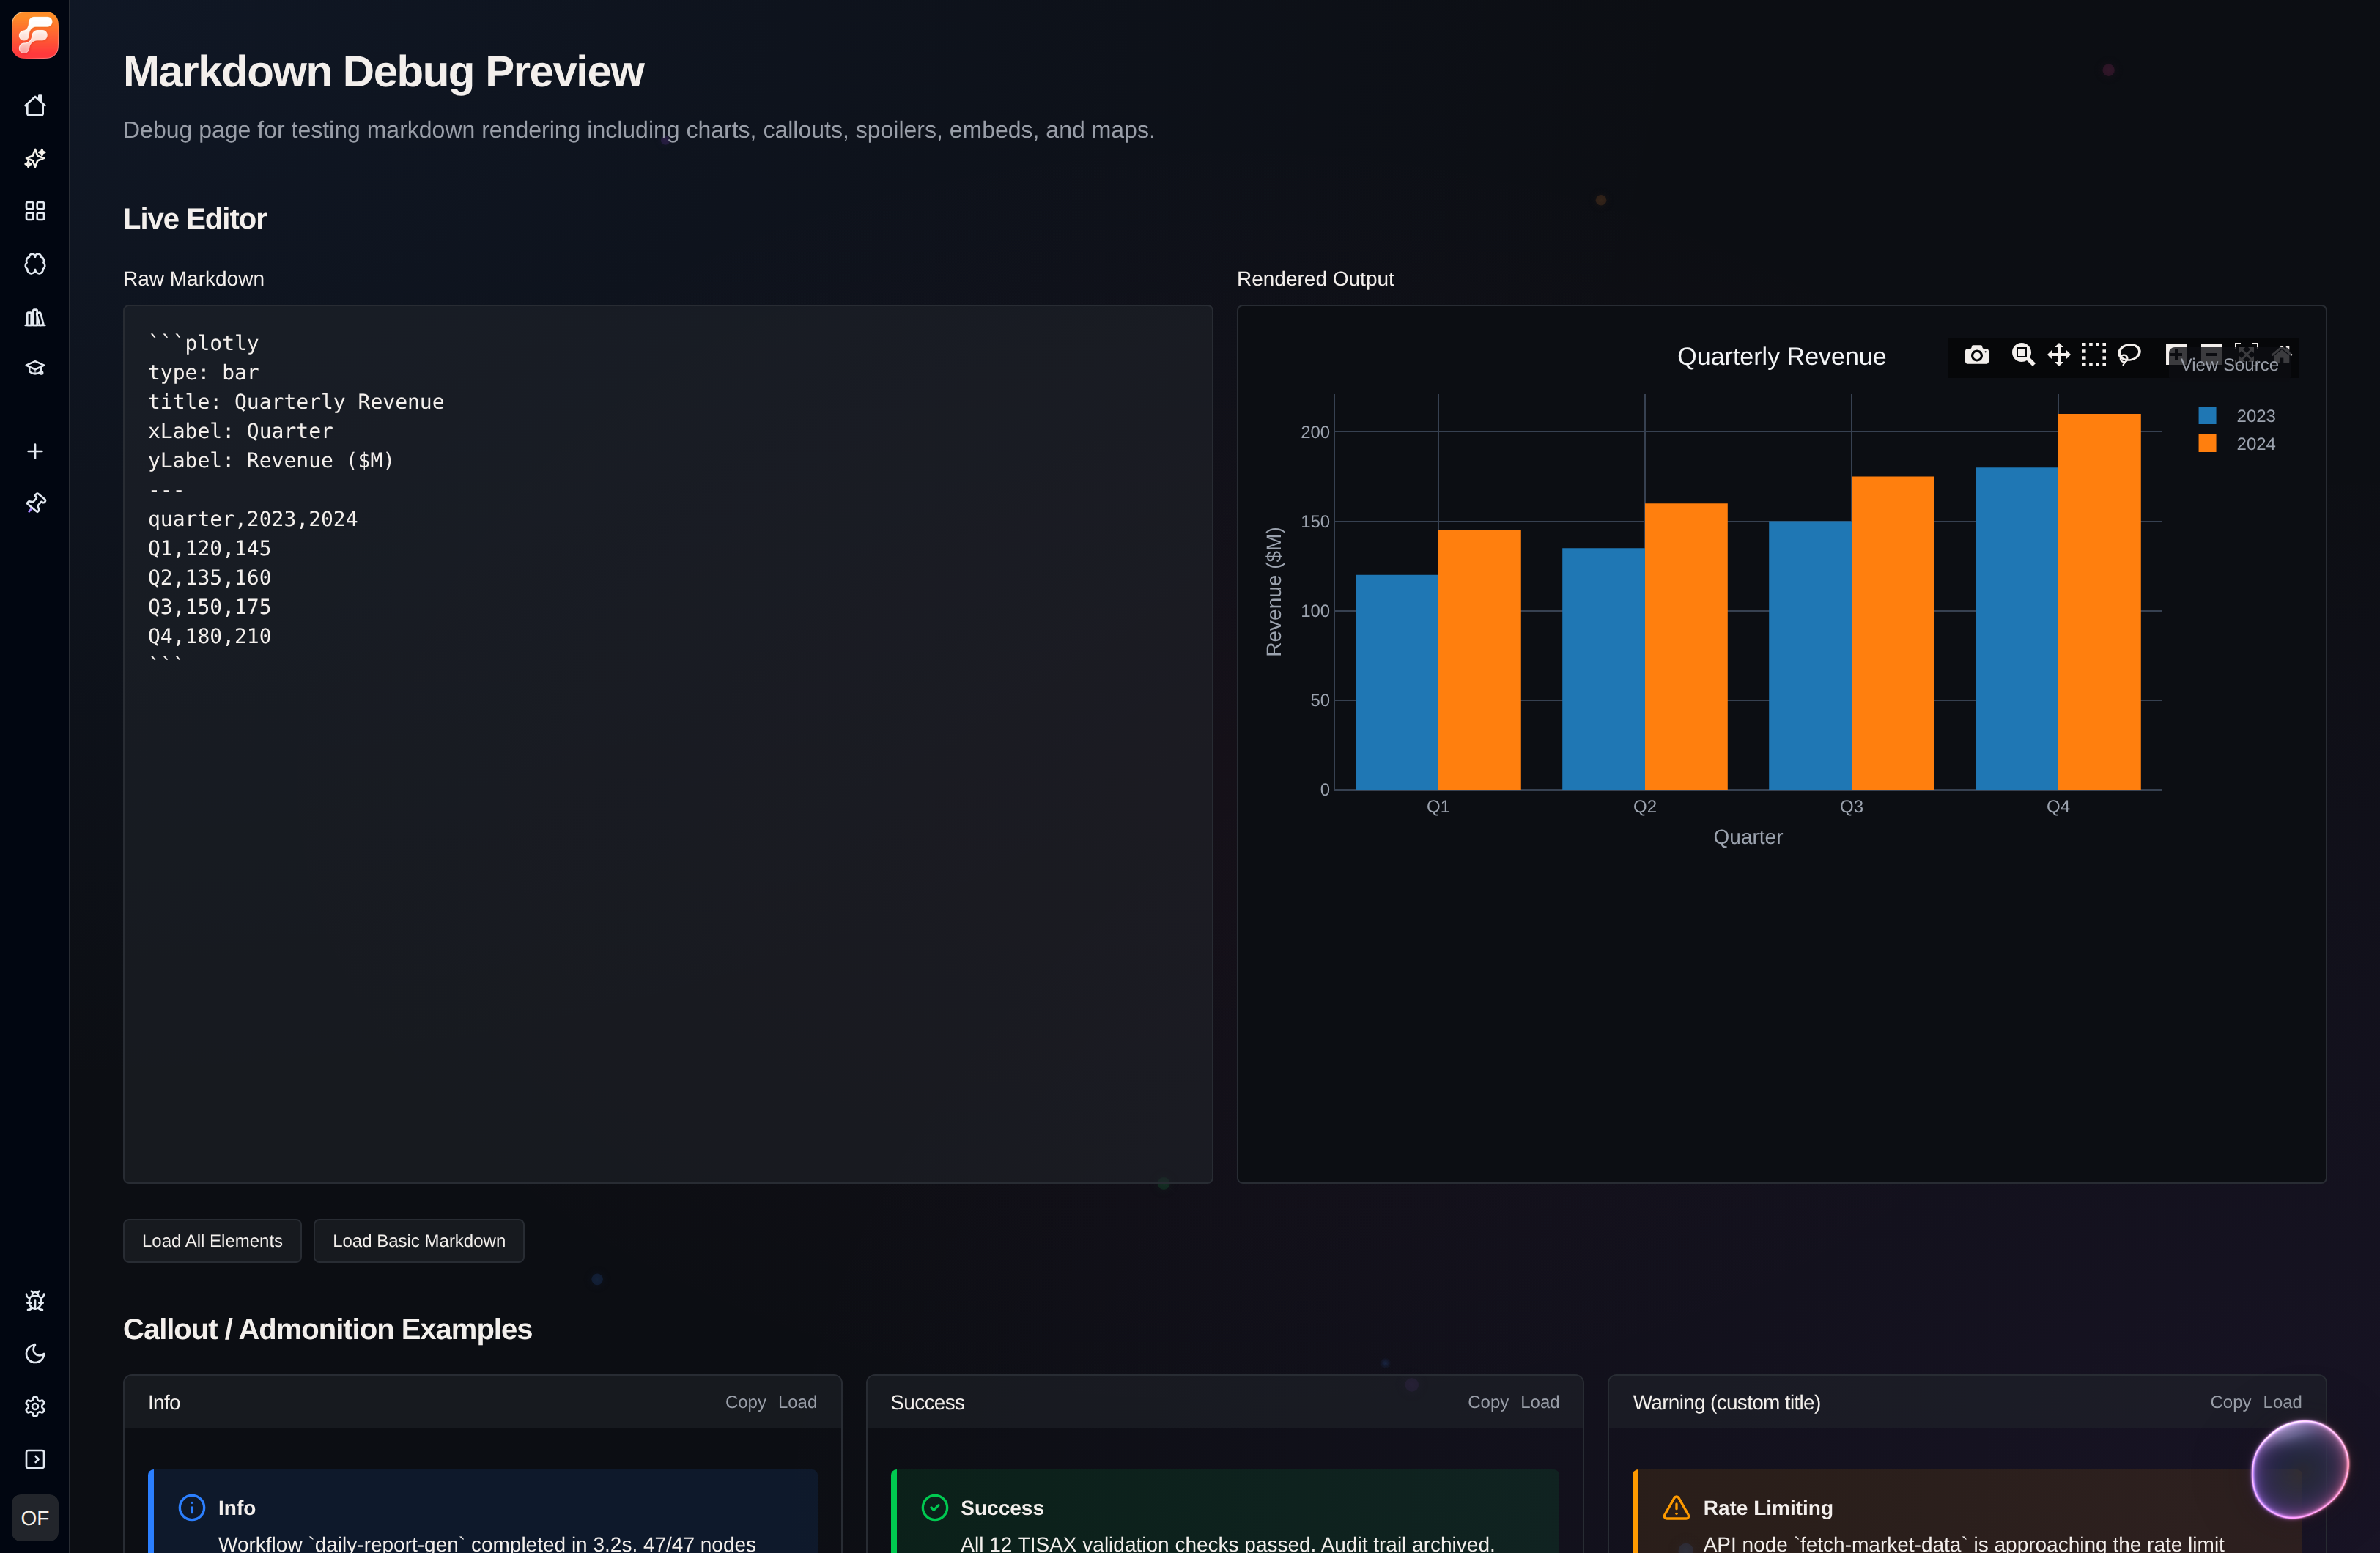This screenshot has height=1553, width=2380.
Task: Click the OF user avatar
Action: [35, 1517]
